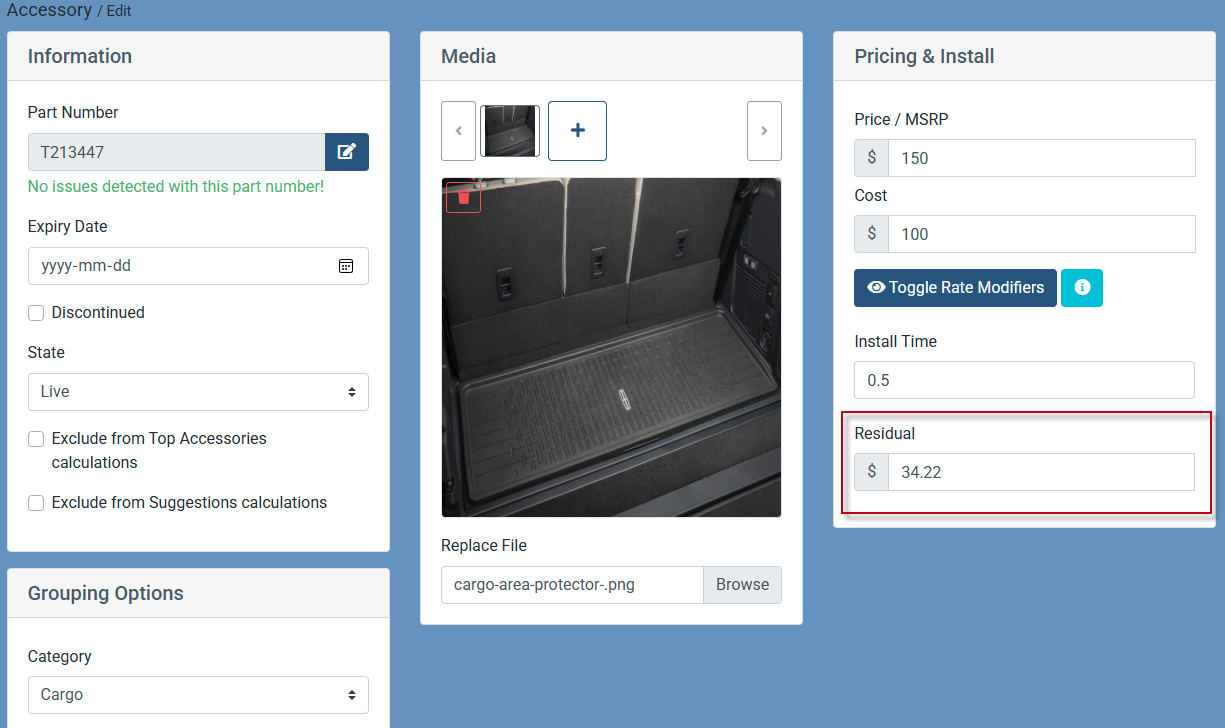The width and height of the screenshot is (1225, 728).
Task: Click the cyan info icon button
Action: pyautogui.click(x=1081, y=288)
